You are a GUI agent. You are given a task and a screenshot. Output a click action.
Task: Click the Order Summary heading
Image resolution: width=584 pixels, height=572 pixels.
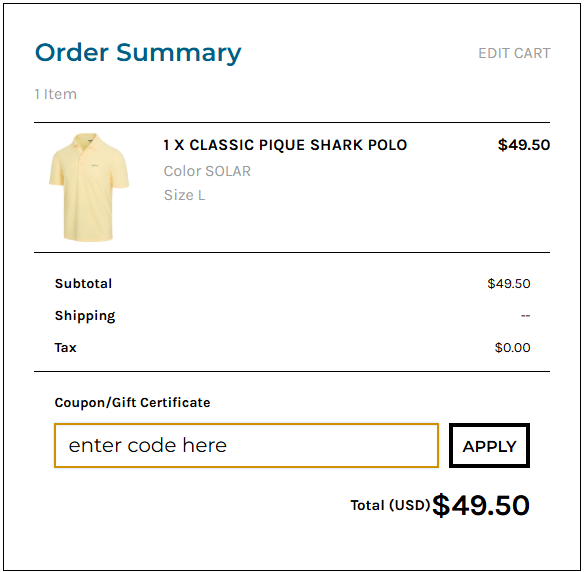pos(138,53)
